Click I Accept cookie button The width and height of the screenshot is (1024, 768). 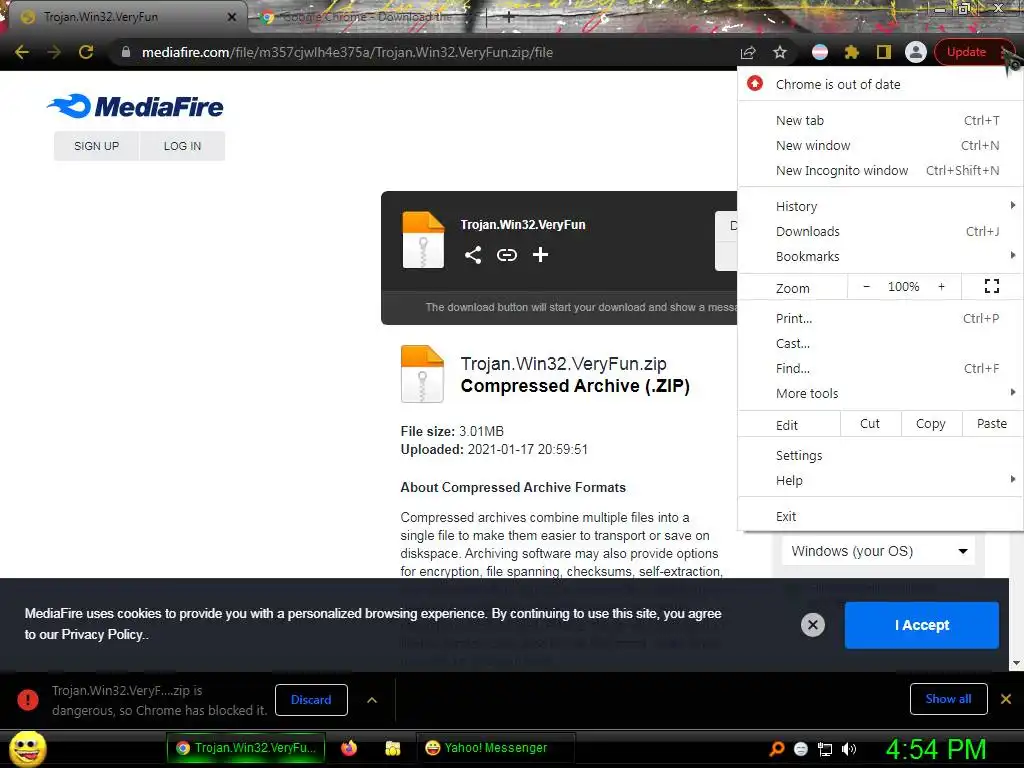pos(921,625)
